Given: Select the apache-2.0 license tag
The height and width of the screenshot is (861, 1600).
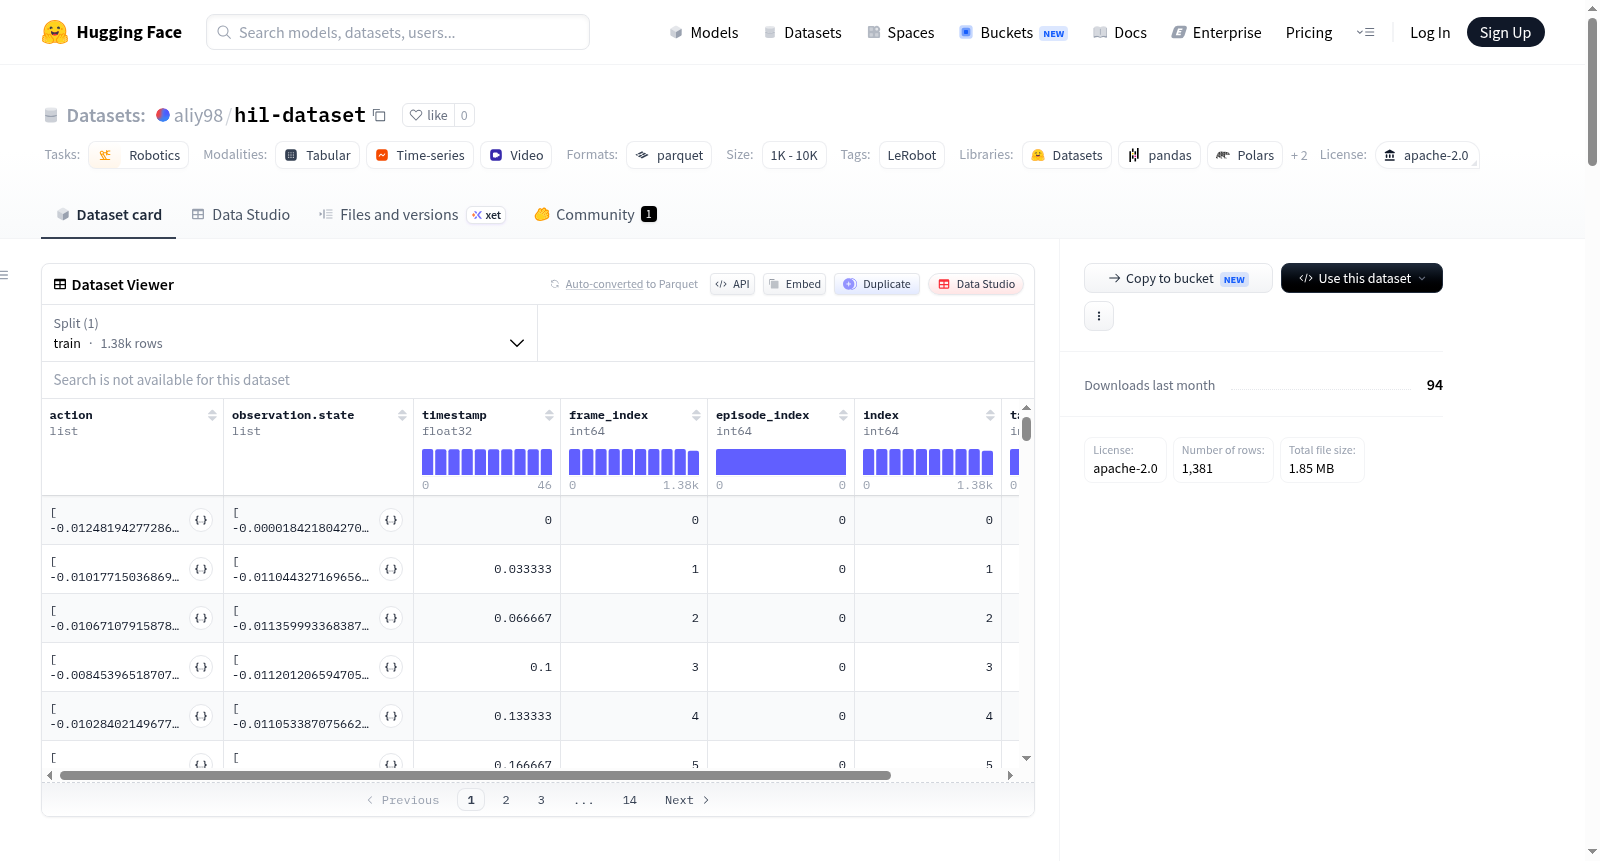Looking at the screenshot, I should (x=1427, y=155).
